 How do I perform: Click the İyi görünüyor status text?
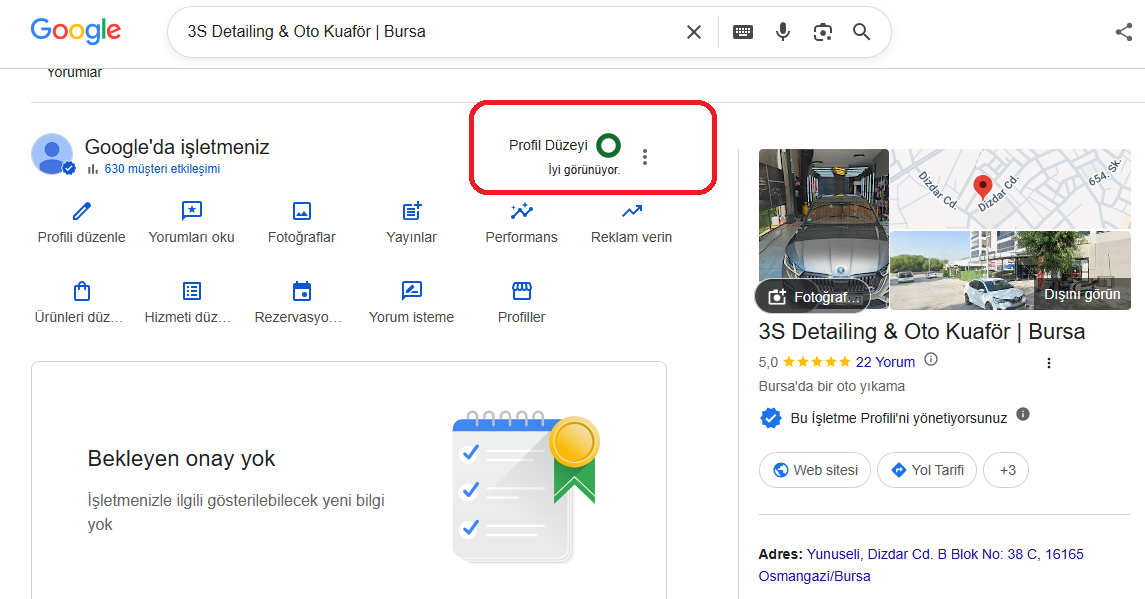click(584, 169)
